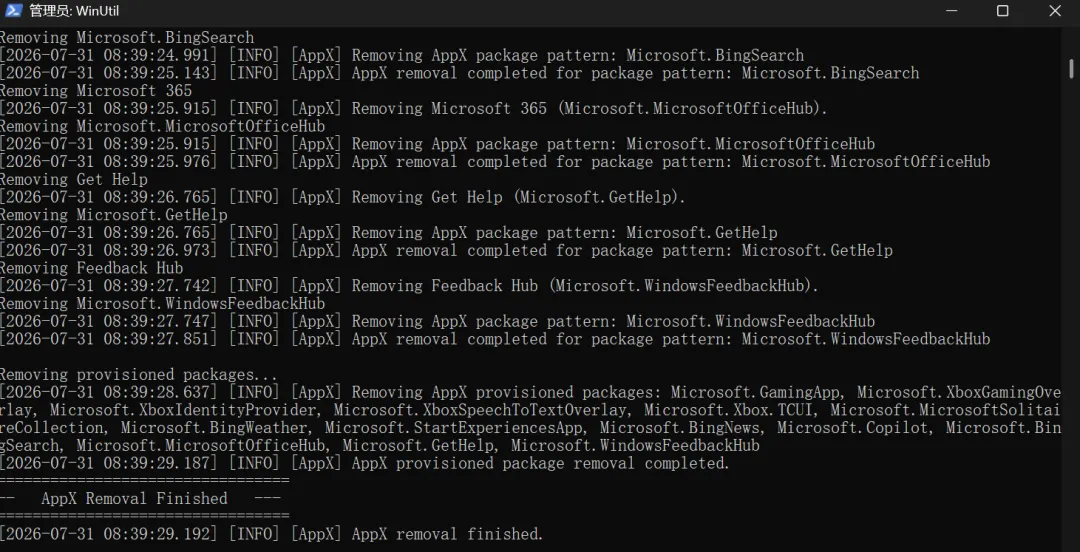Click the 'Removing Microsoft 365' heading line

[x=96, y=91]
